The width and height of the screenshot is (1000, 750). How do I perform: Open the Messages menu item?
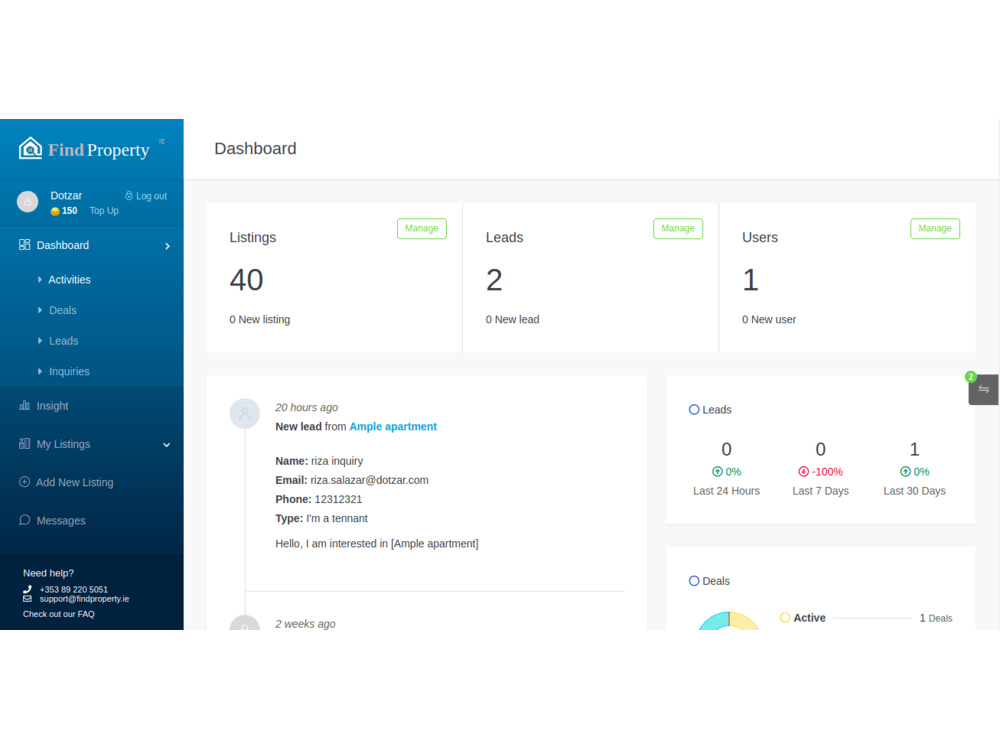(61, 521)
